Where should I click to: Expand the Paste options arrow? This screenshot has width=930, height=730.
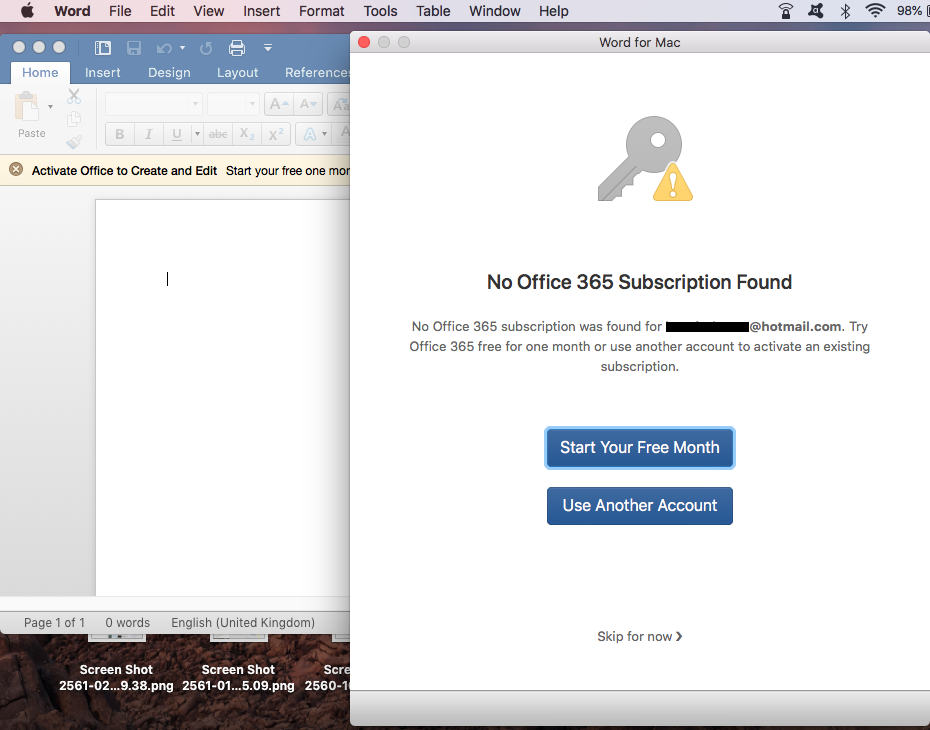point(50,107)
